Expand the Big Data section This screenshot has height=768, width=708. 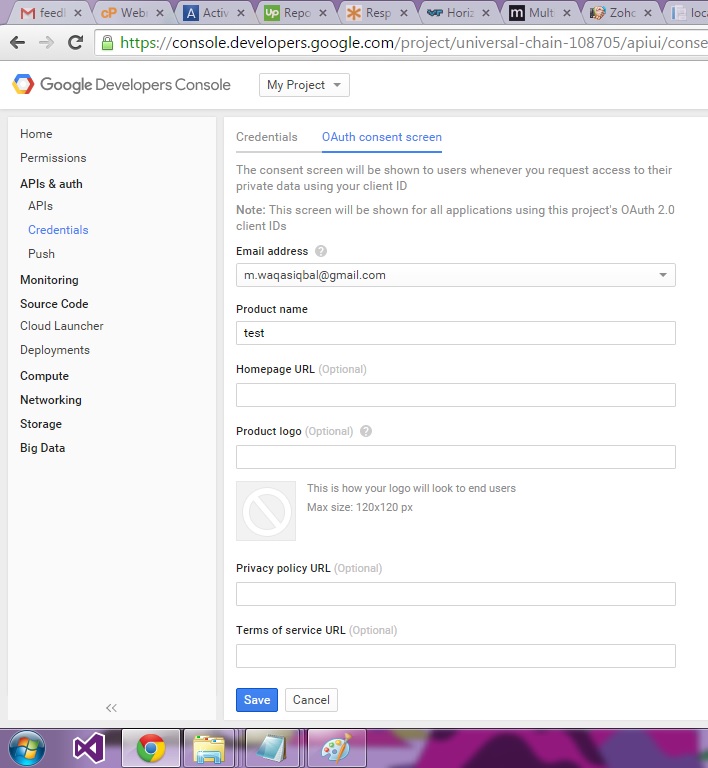[43, 448]
